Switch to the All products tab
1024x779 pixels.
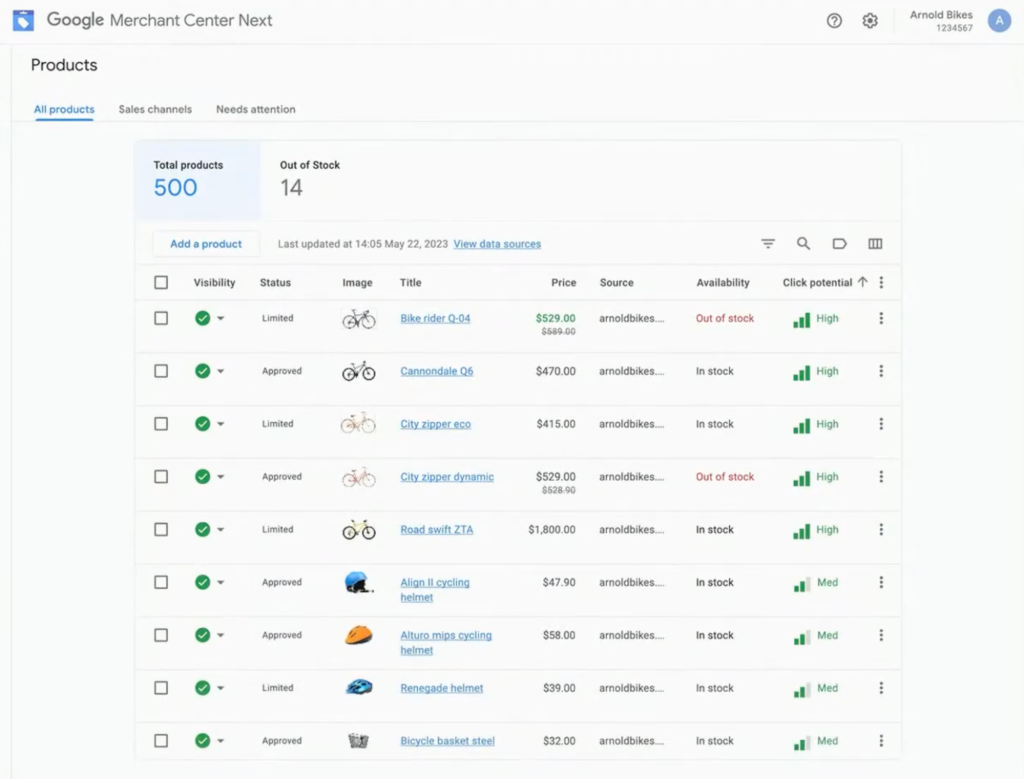[x=64, y=109]
